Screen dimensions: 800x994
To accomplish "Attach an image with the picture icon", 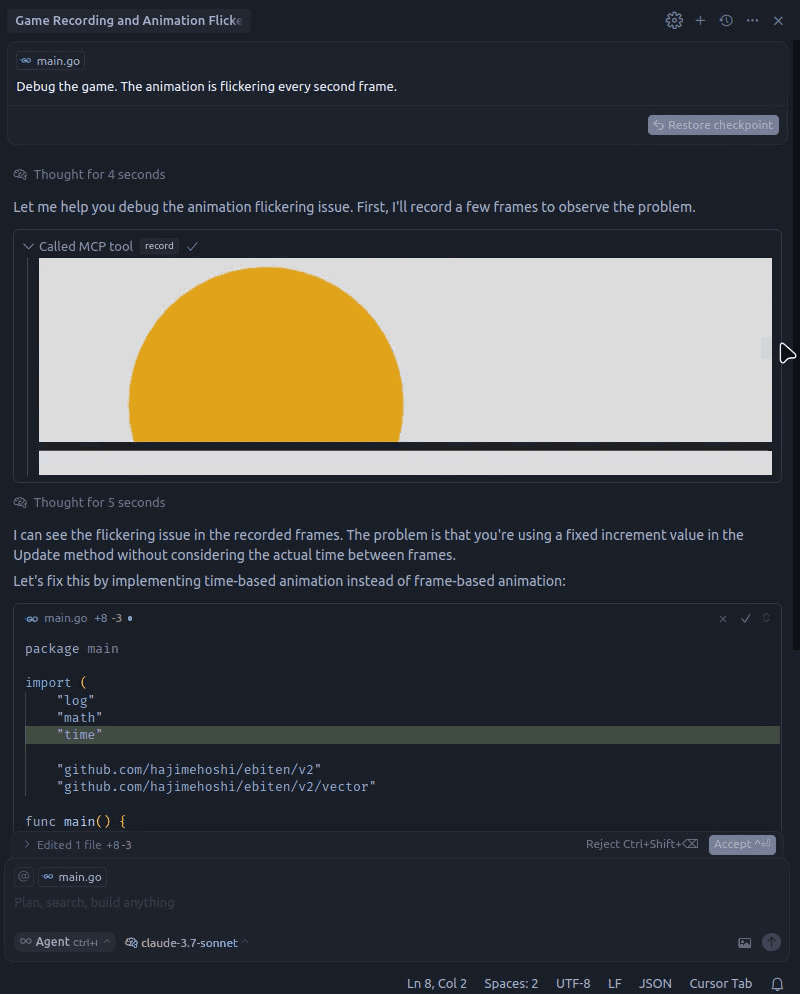I will click(x=745, y=943).
